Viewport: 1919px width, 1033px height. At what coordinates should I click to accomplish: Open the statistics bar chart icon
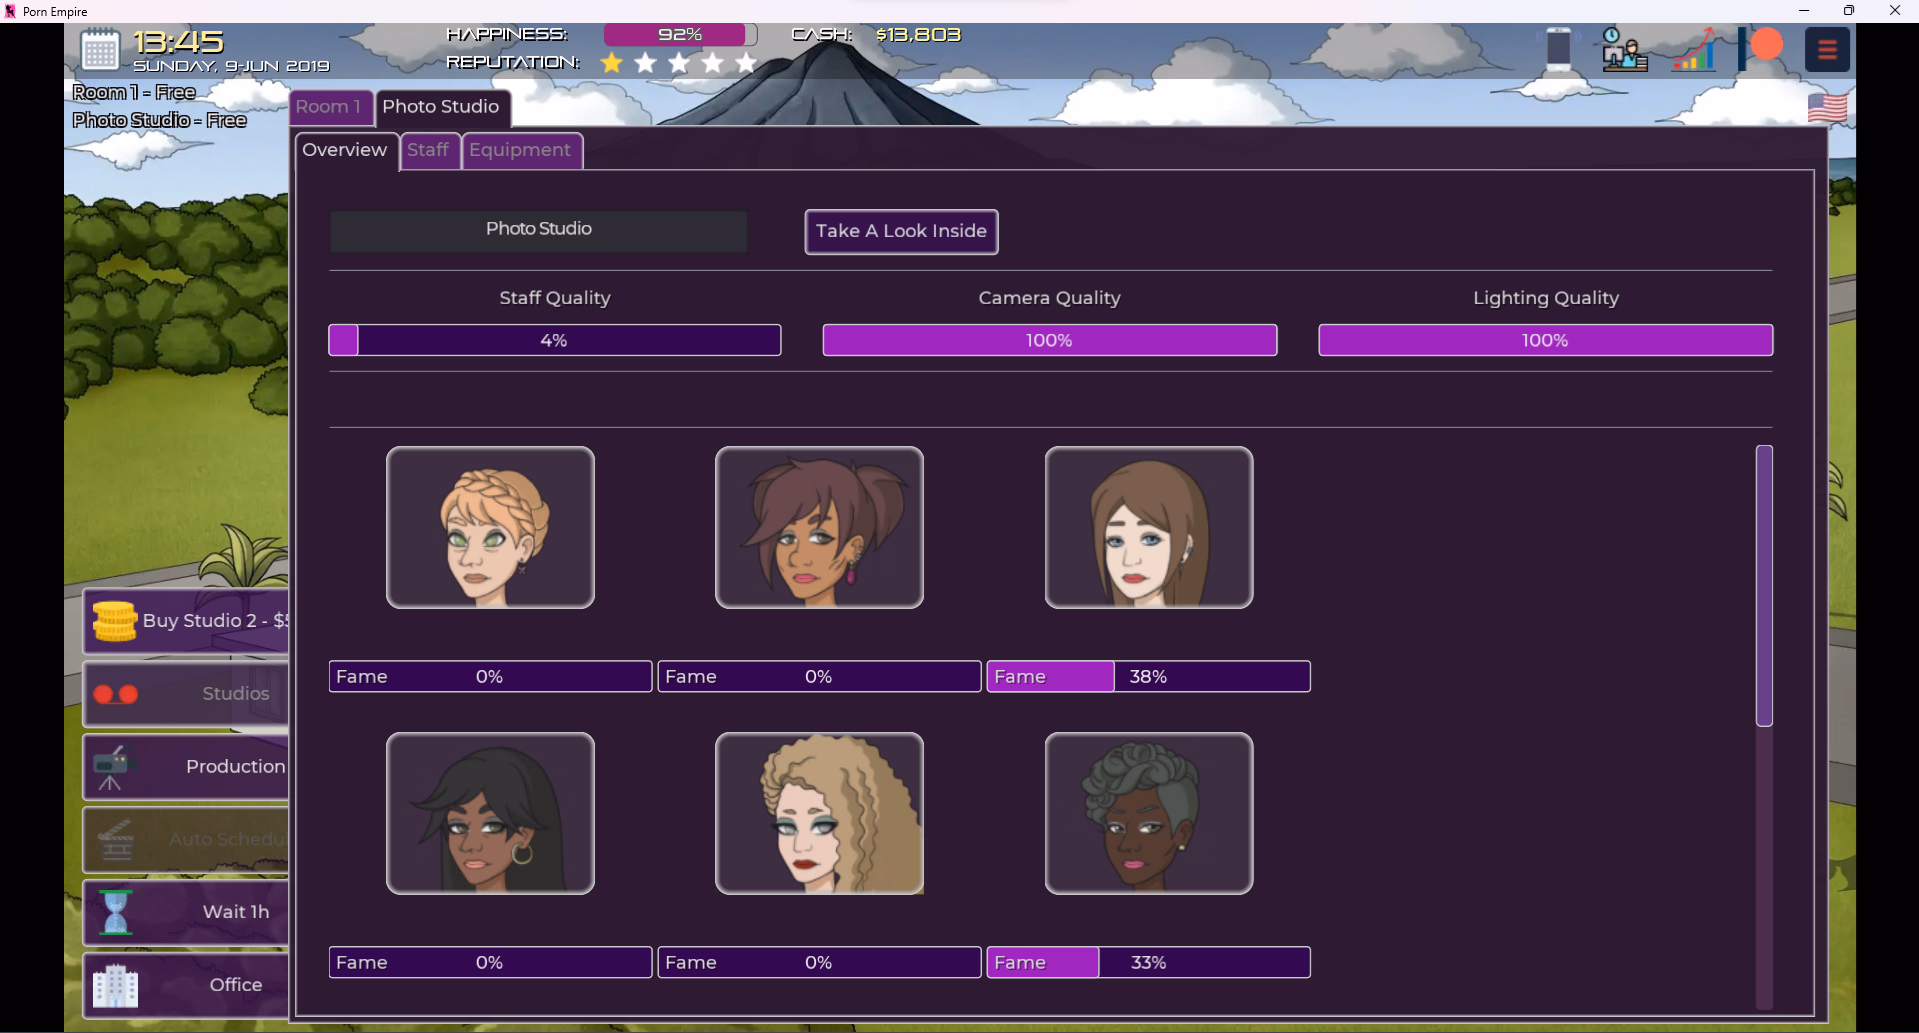point(1695,50)
